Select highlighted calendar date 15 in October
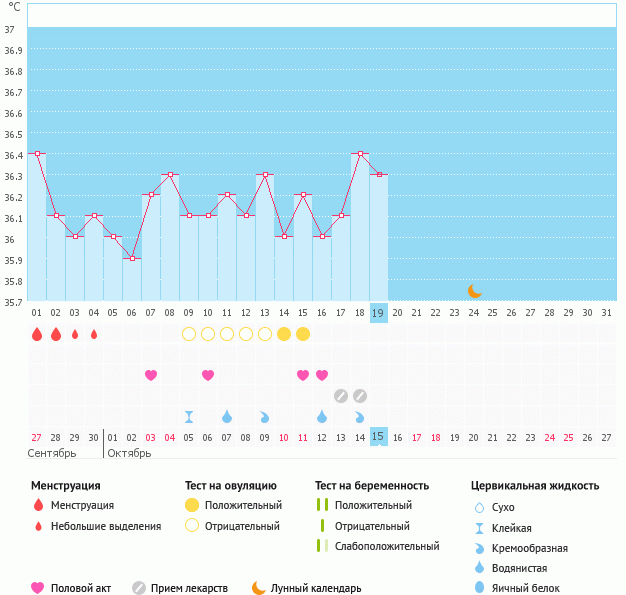The height and width of the screenshot is (595, 626). click(x=379, y=437)
